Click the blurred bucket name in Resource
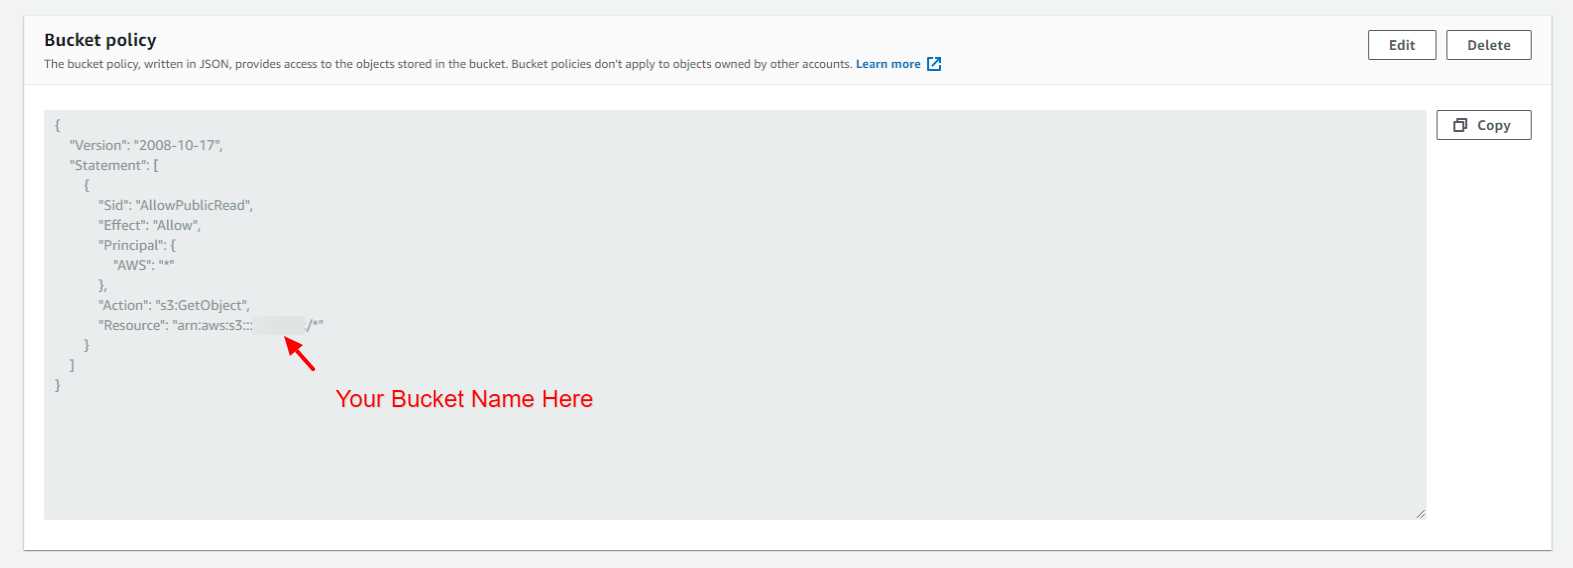Viewport: 1573px width, 568px height. (x=279, y=325)
